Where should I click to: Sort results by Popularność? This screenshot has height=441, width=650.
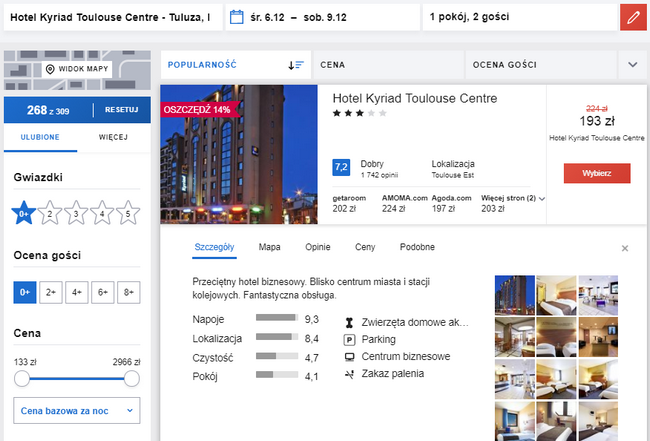236,65
